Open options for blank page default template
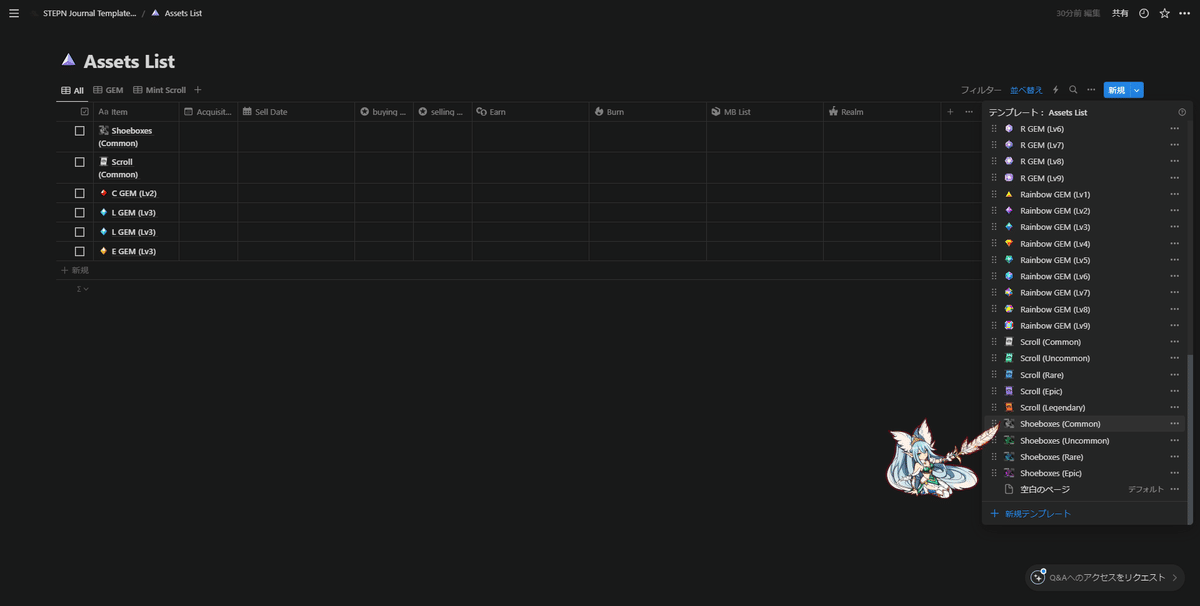1200x606 pixels. coord(1175,489)
